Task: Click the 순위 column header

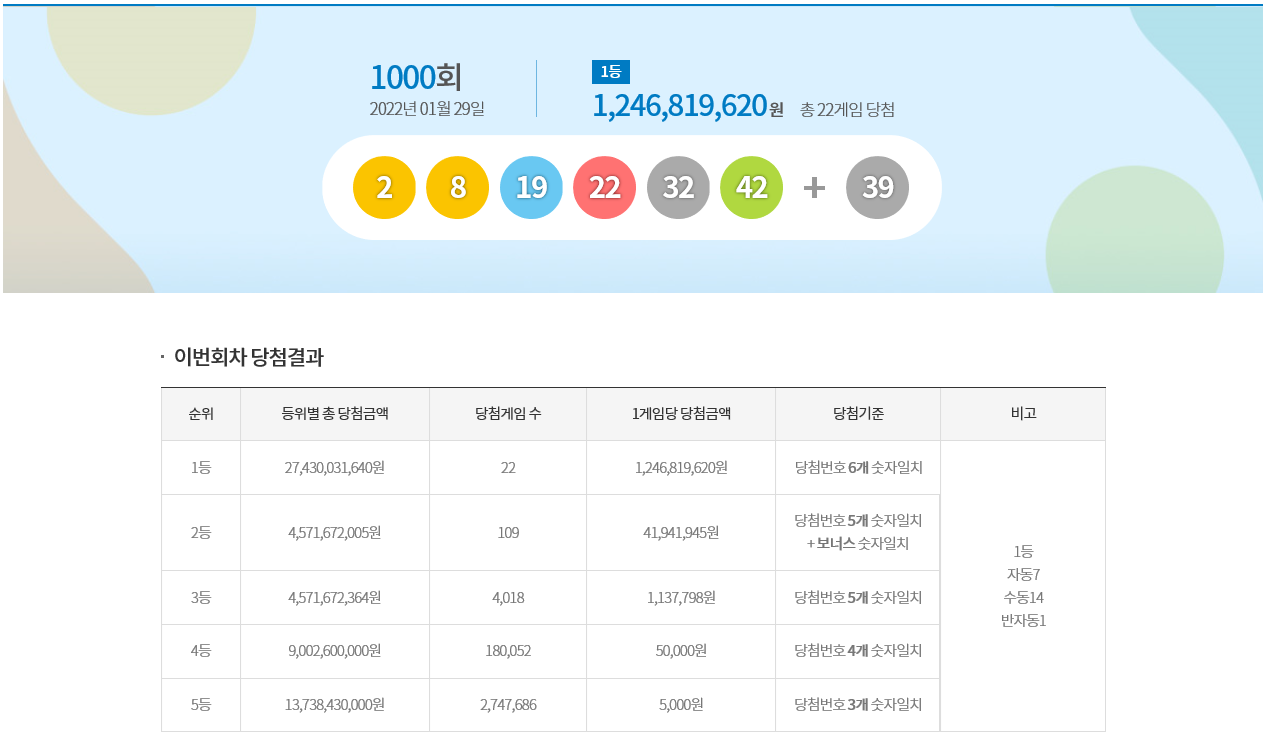Action: [201, 414]
